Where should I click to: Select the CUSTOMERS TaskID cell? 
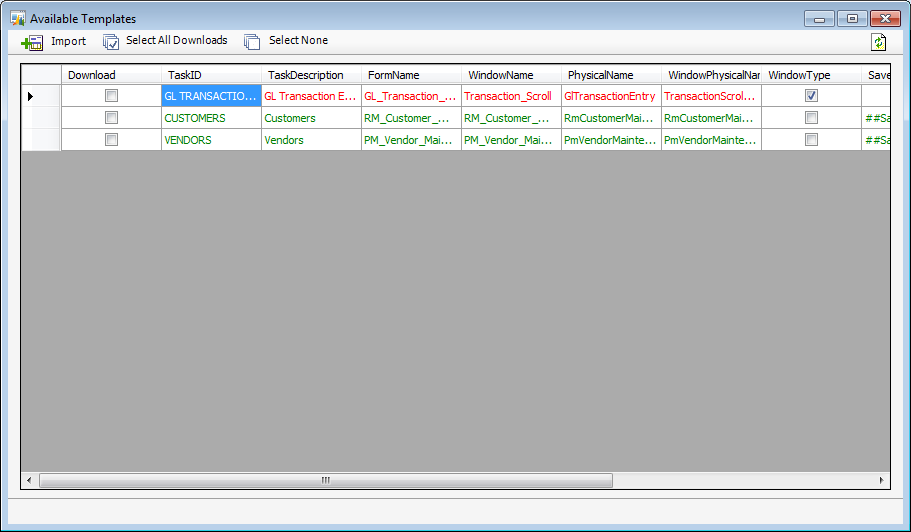pos(211,118)
